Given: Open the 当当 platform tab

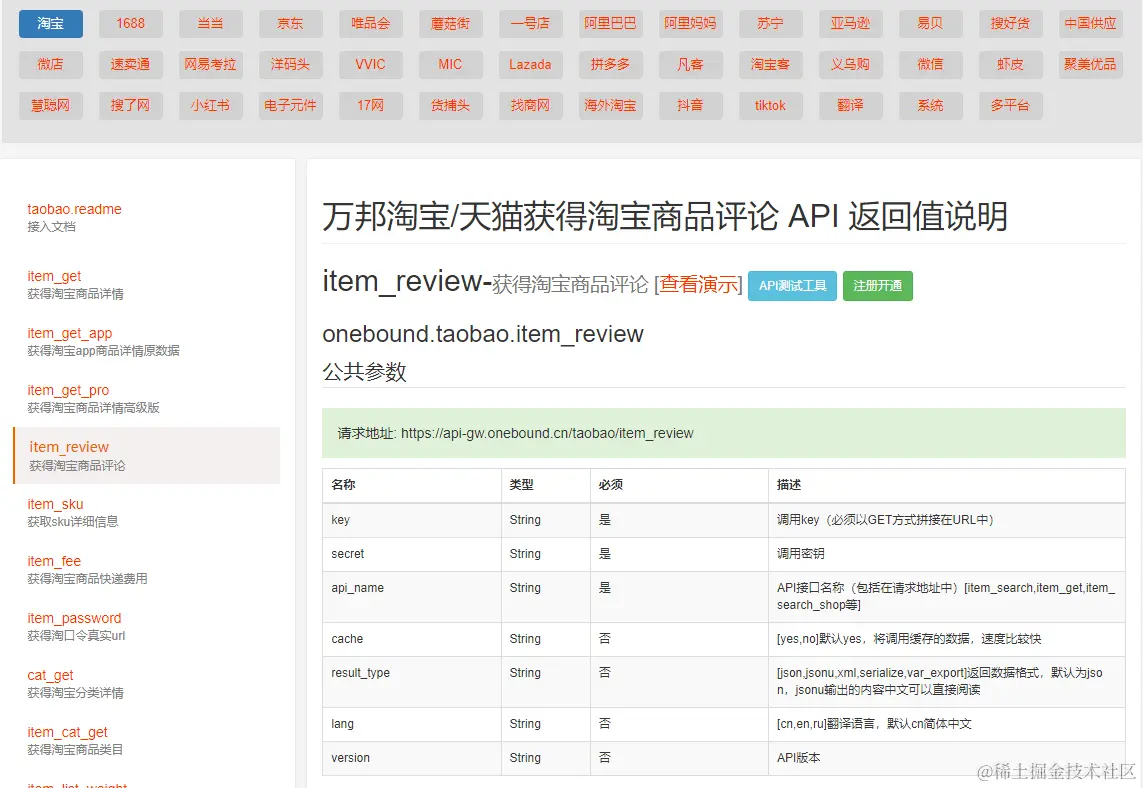Looking at the screenshot, I should (211, 23).
